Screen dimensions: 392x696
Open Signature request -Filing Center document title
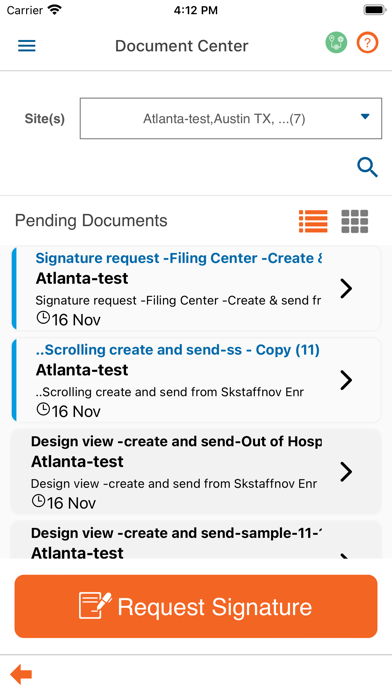178,258
